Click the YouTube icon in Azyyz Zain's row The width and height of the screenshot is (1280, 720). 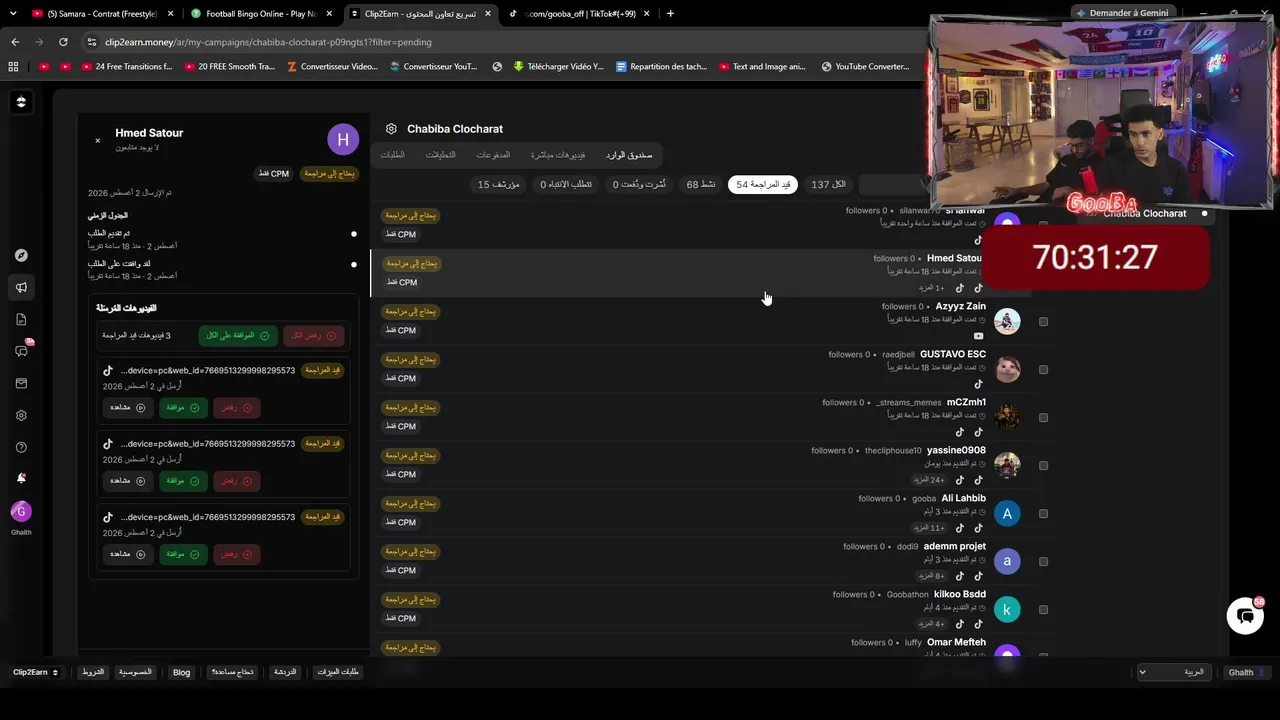(x=978, y=336)
